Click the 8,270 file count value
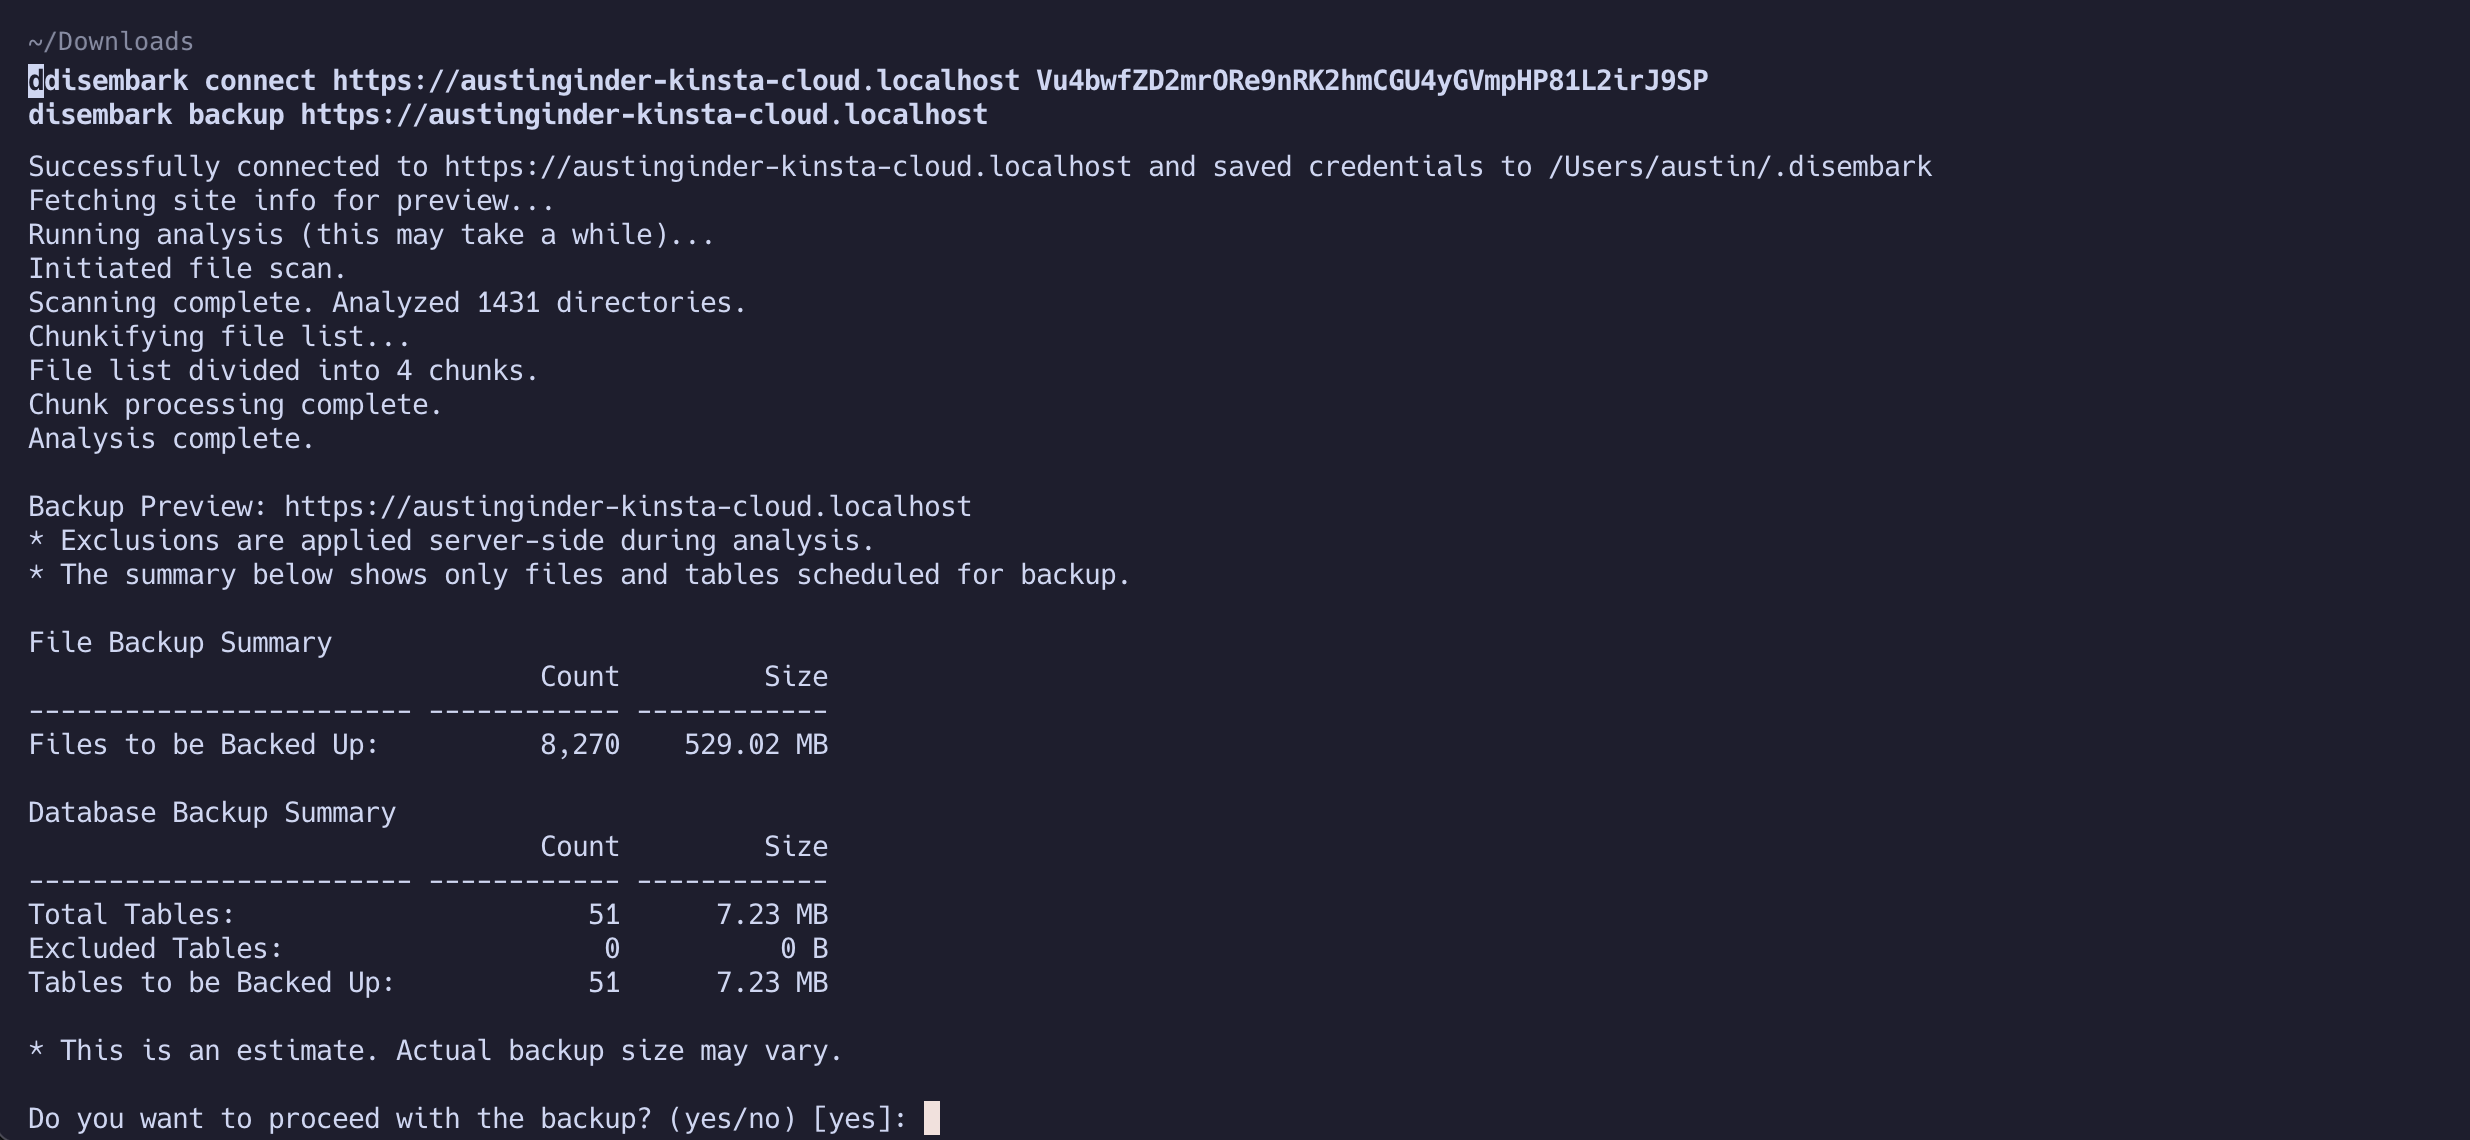This screenshot has height=1140, width=2470. pos(580,745)
